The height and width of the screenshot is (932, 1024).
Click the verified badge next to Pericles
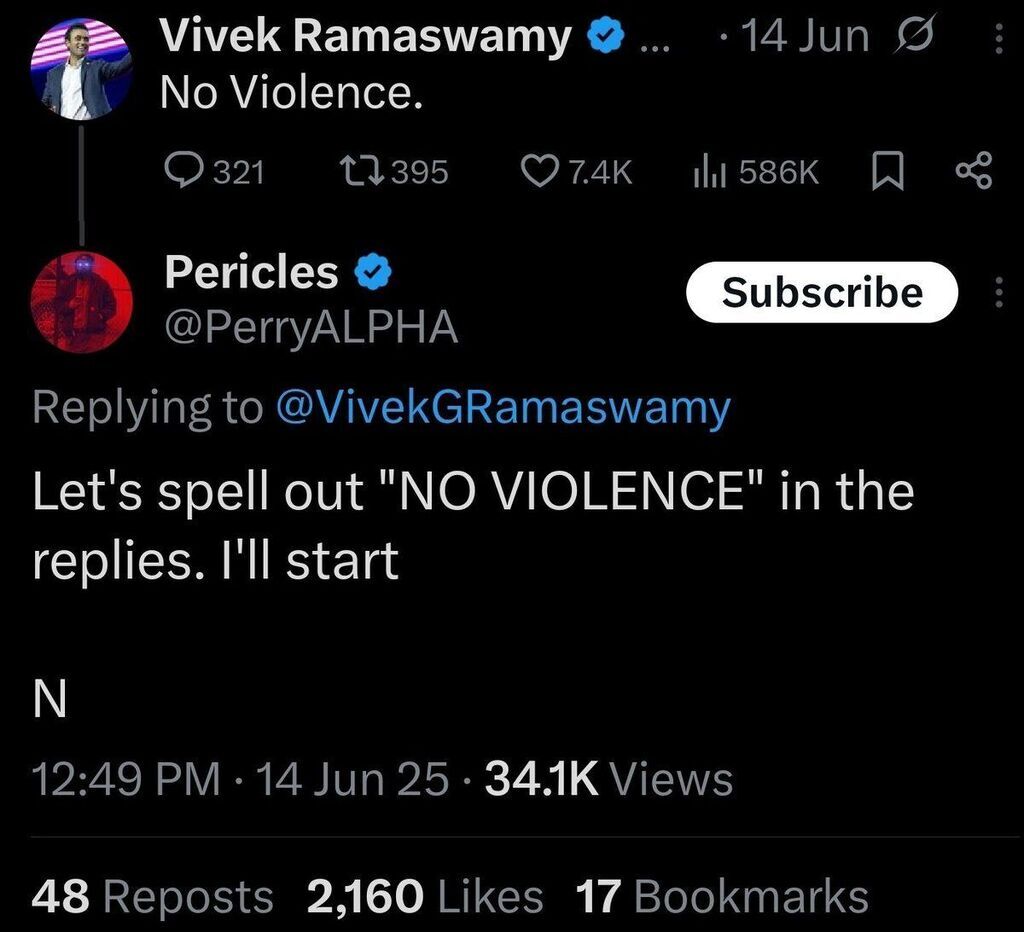point(373,272)
